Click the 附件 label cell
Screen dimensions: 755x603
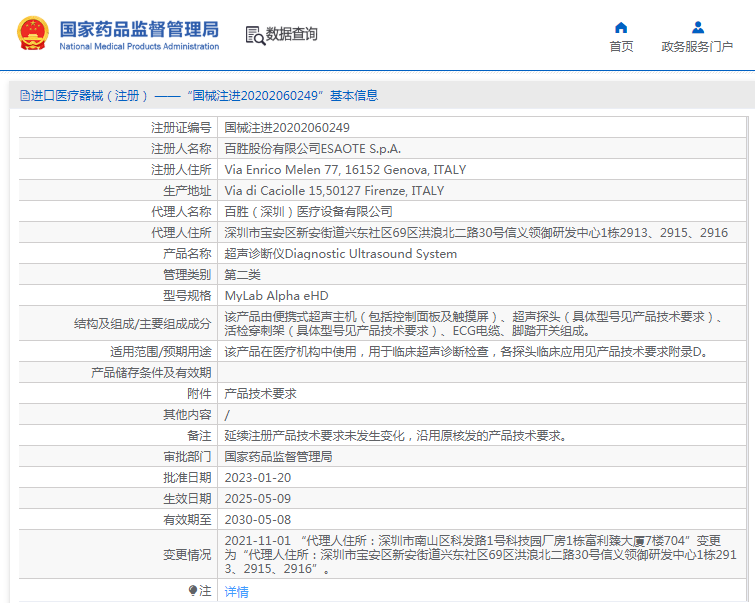click(x=199, y=393)
